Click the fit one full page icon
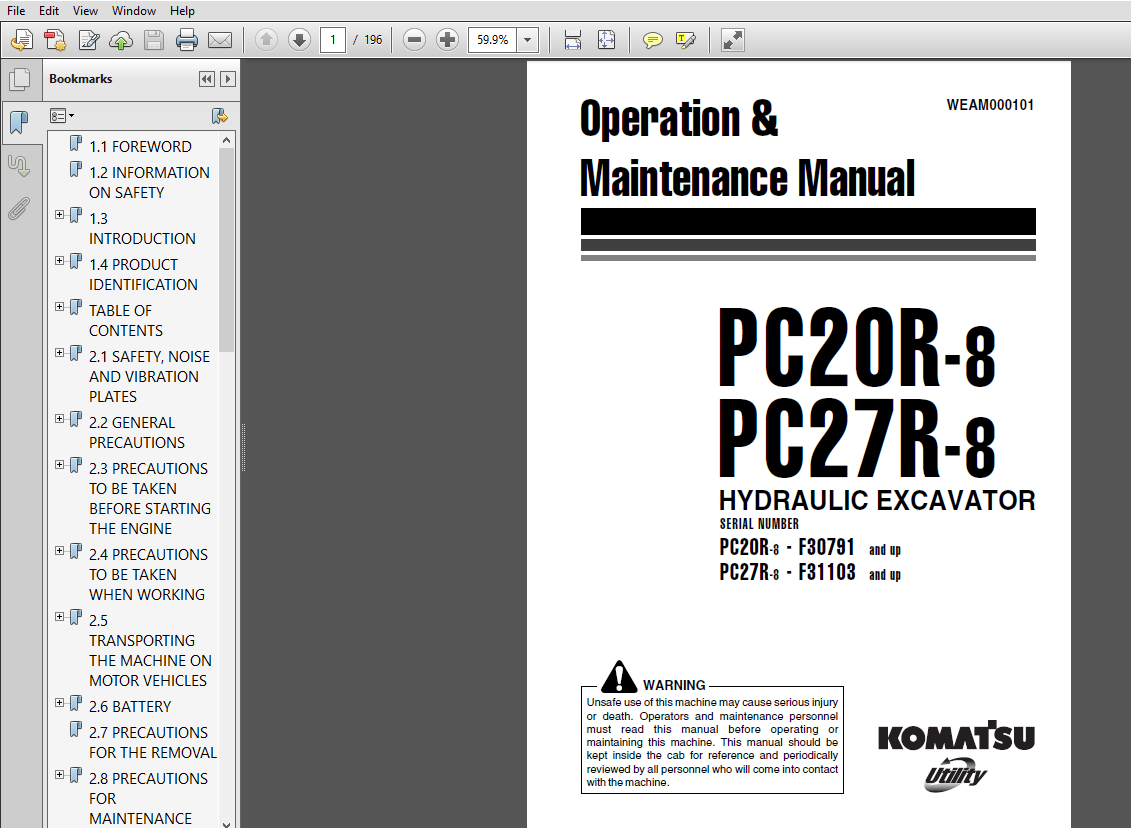The height and width of the screenshot is (828, 1131). coord(607,40)
